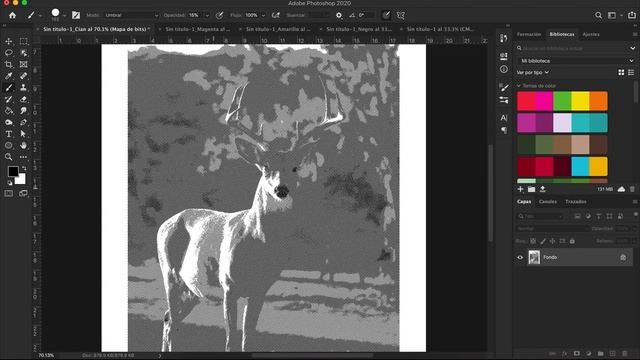The image size is (640, 360).
Task: Select the Object Selection tool
Action: pos(23,53)
